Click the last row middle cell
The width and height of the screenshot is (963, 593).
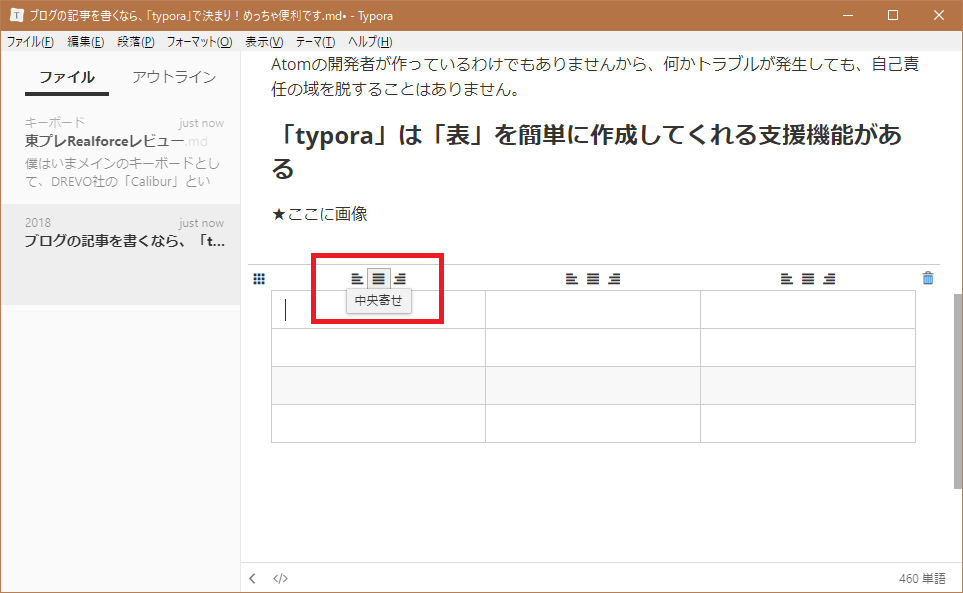pyautogui.click(x=593, y=423)
